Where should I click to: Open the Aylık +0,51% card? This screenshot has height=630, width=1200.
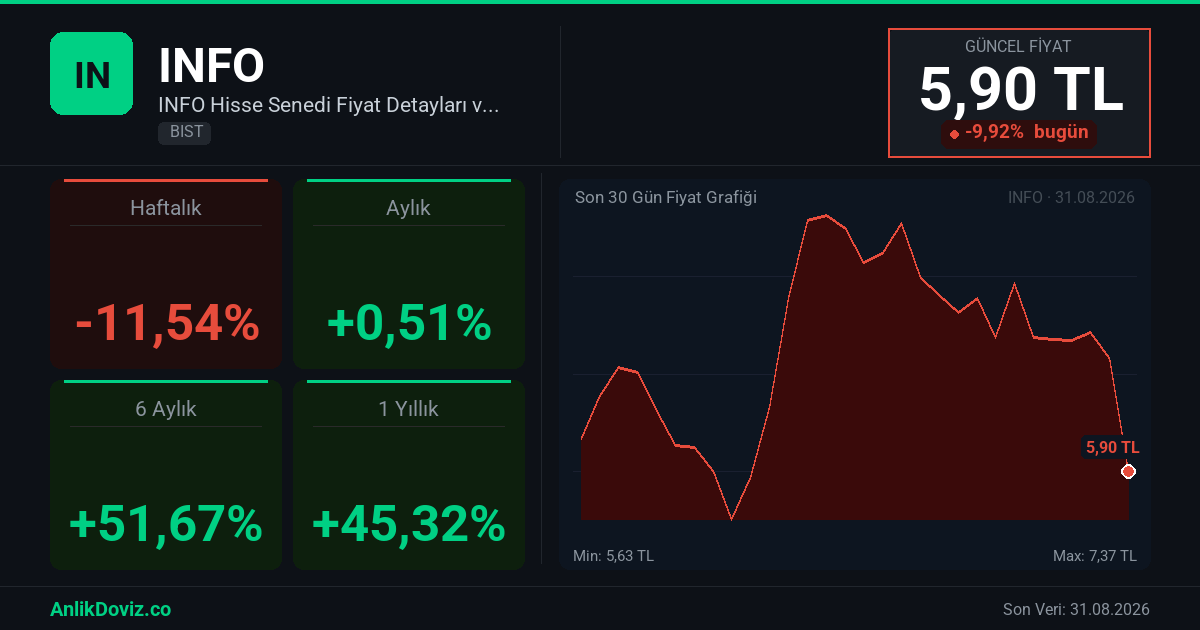pyautogui.click(x=409, y=274)
